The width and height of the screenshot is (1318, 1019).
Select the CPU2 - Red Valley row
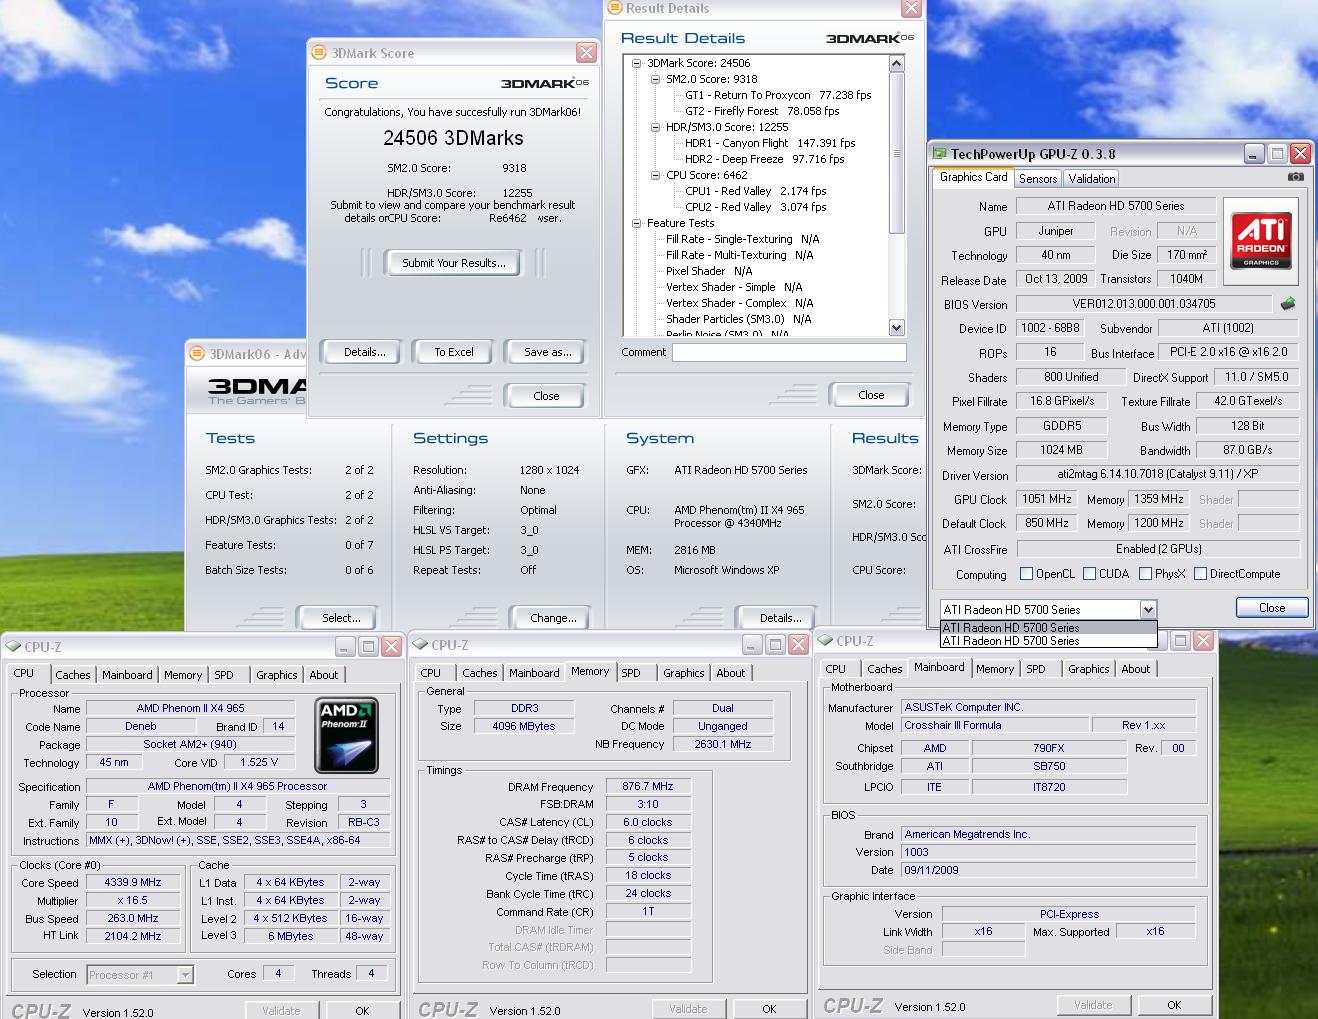(x=756, y=207)
